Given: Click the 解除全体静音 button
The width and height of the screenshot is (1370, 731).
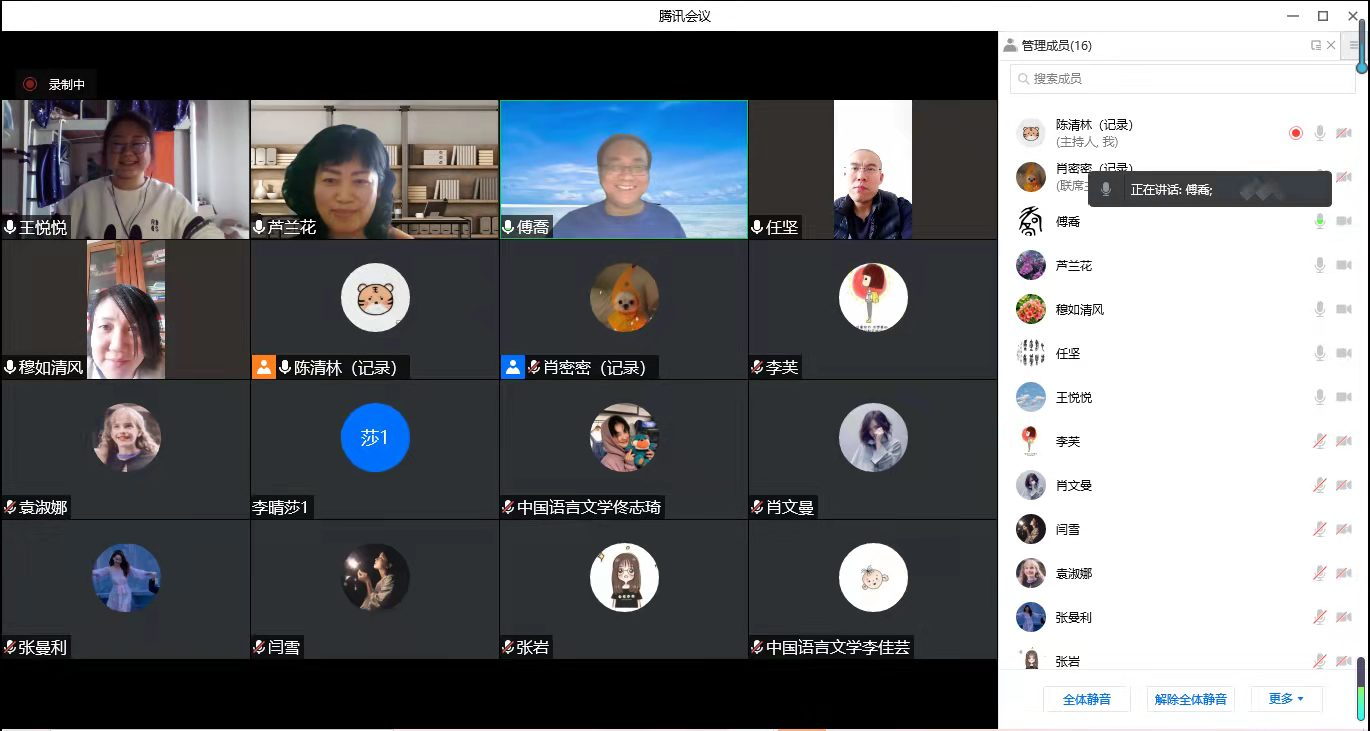Looking at the screenshot, I should pos(1190,699).
